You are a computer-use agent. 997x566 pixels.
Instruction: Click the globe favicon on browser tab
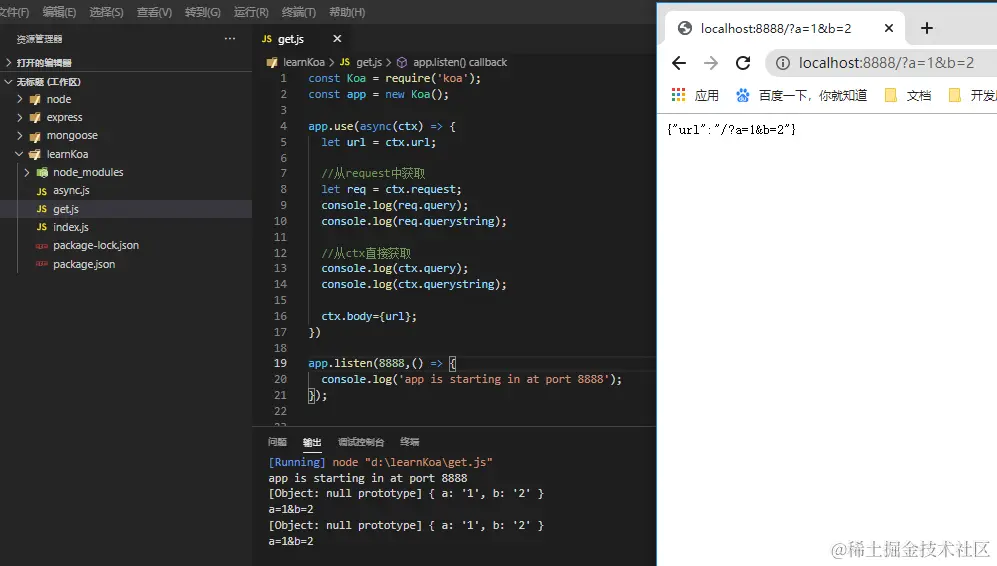click(685, 28)
